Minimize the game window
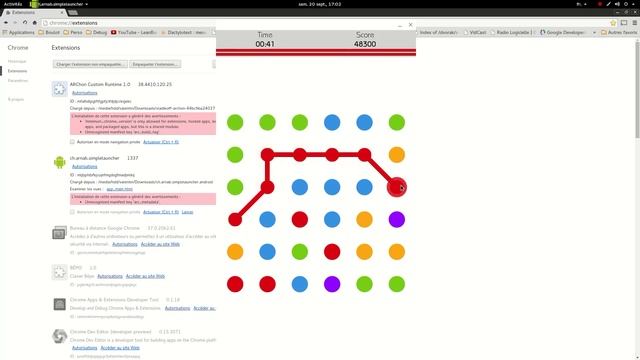Viewport: 640px width, 360px height. pos(400,25)
